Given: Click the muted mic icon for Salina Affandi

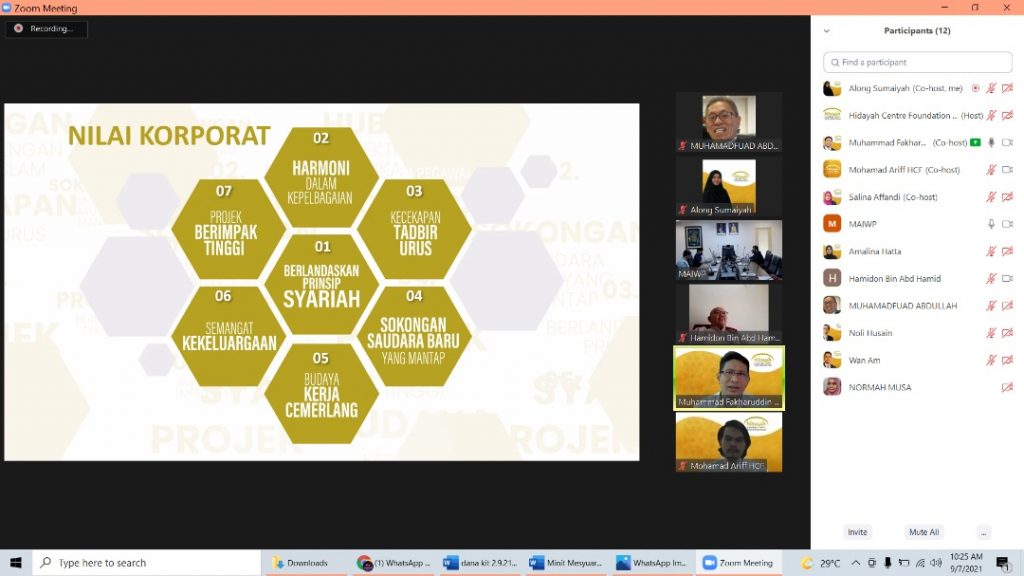Looking at the screenshot, I should pyautogui.click(x=991, y=197).
